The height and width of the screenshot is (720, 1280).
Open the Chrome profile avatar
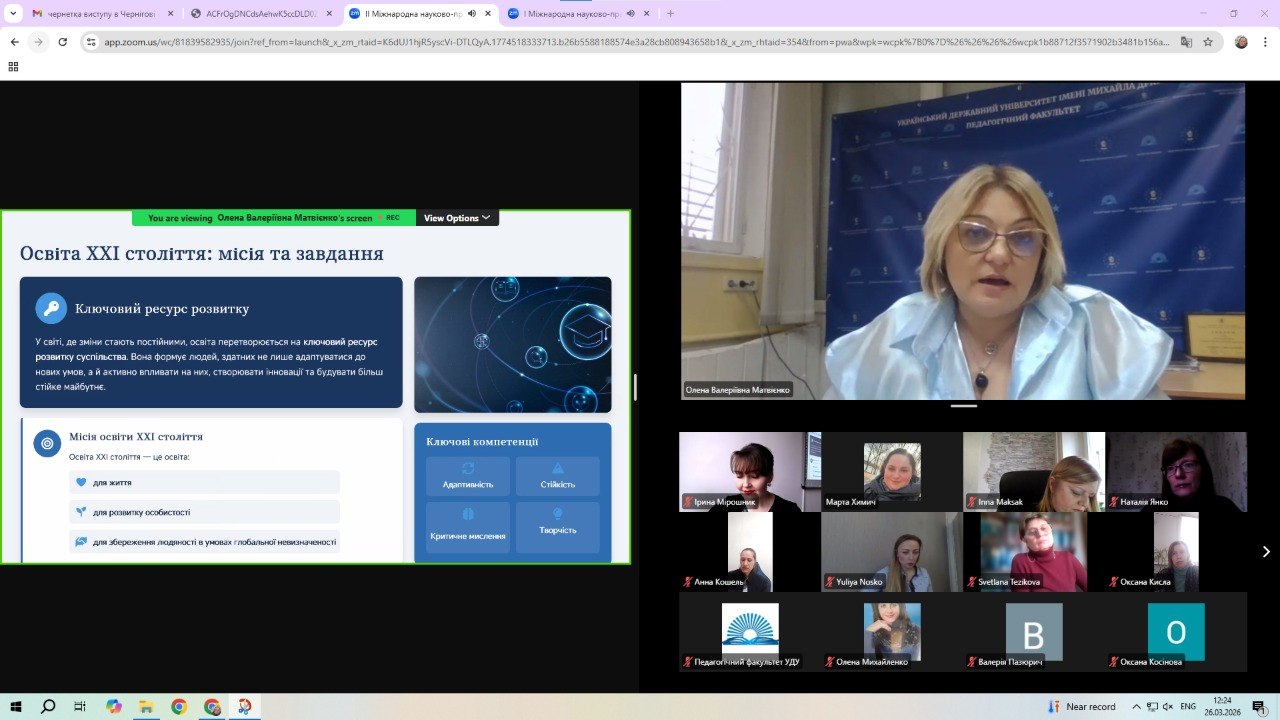[1241, 42]
